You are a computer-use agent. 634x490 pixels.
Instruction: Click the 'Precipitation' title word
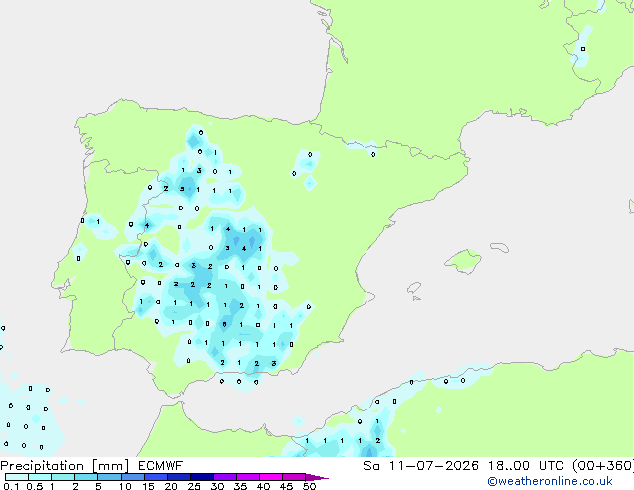[42, 466]
